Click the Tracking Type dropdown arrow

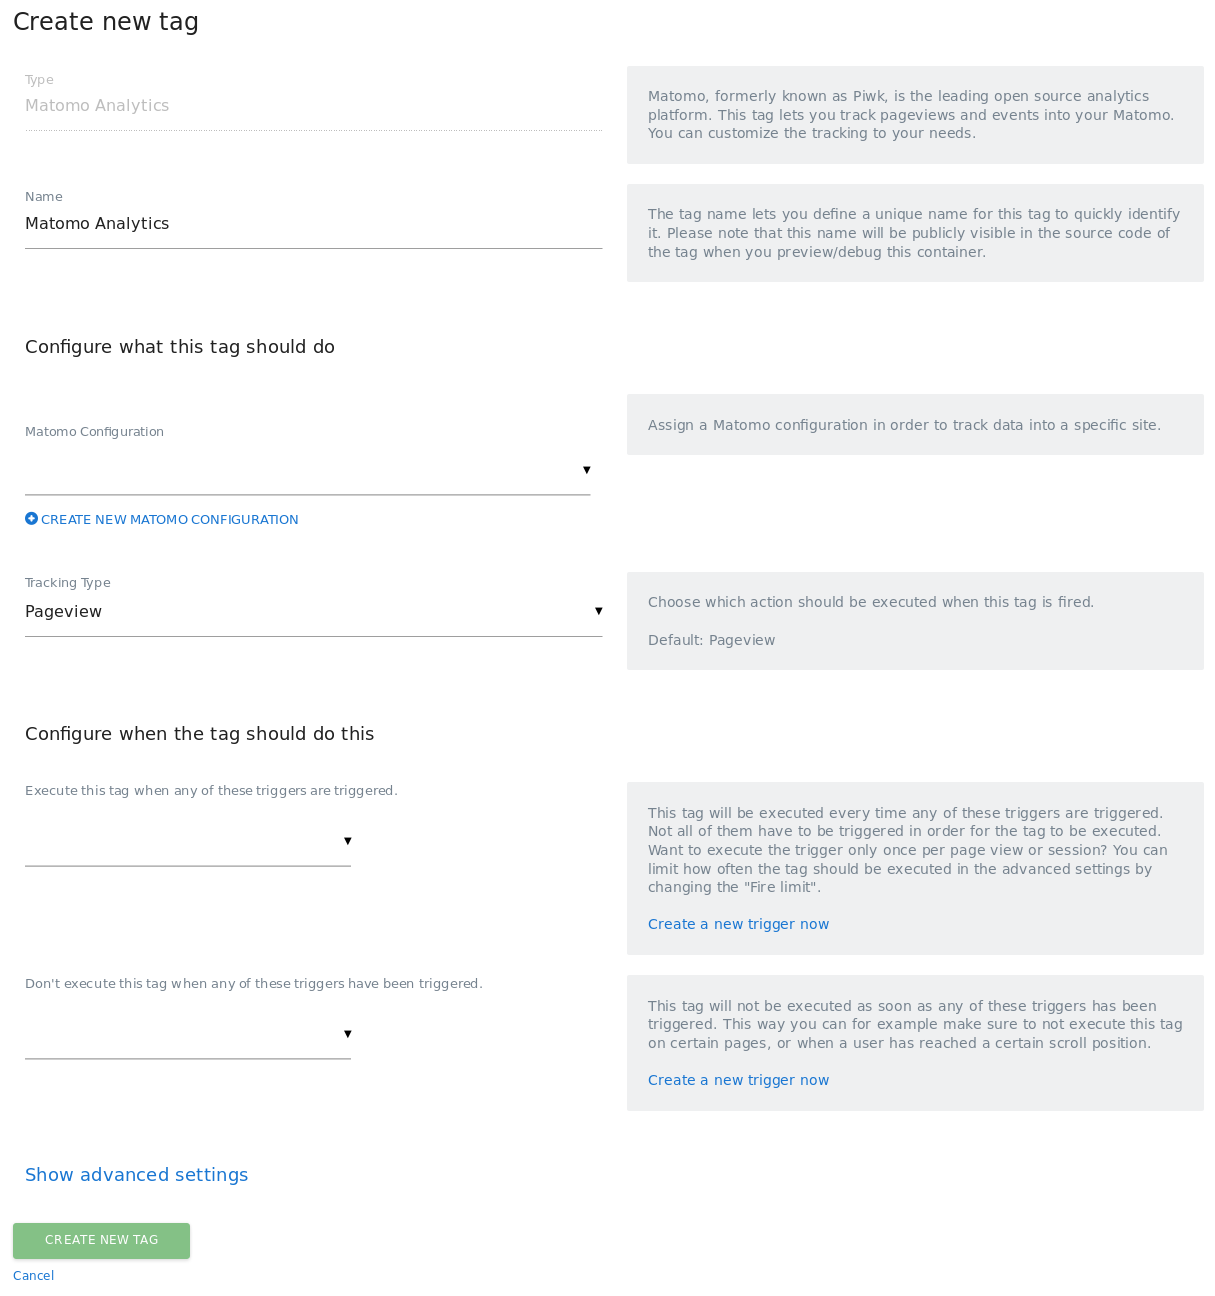click(599, 610)
